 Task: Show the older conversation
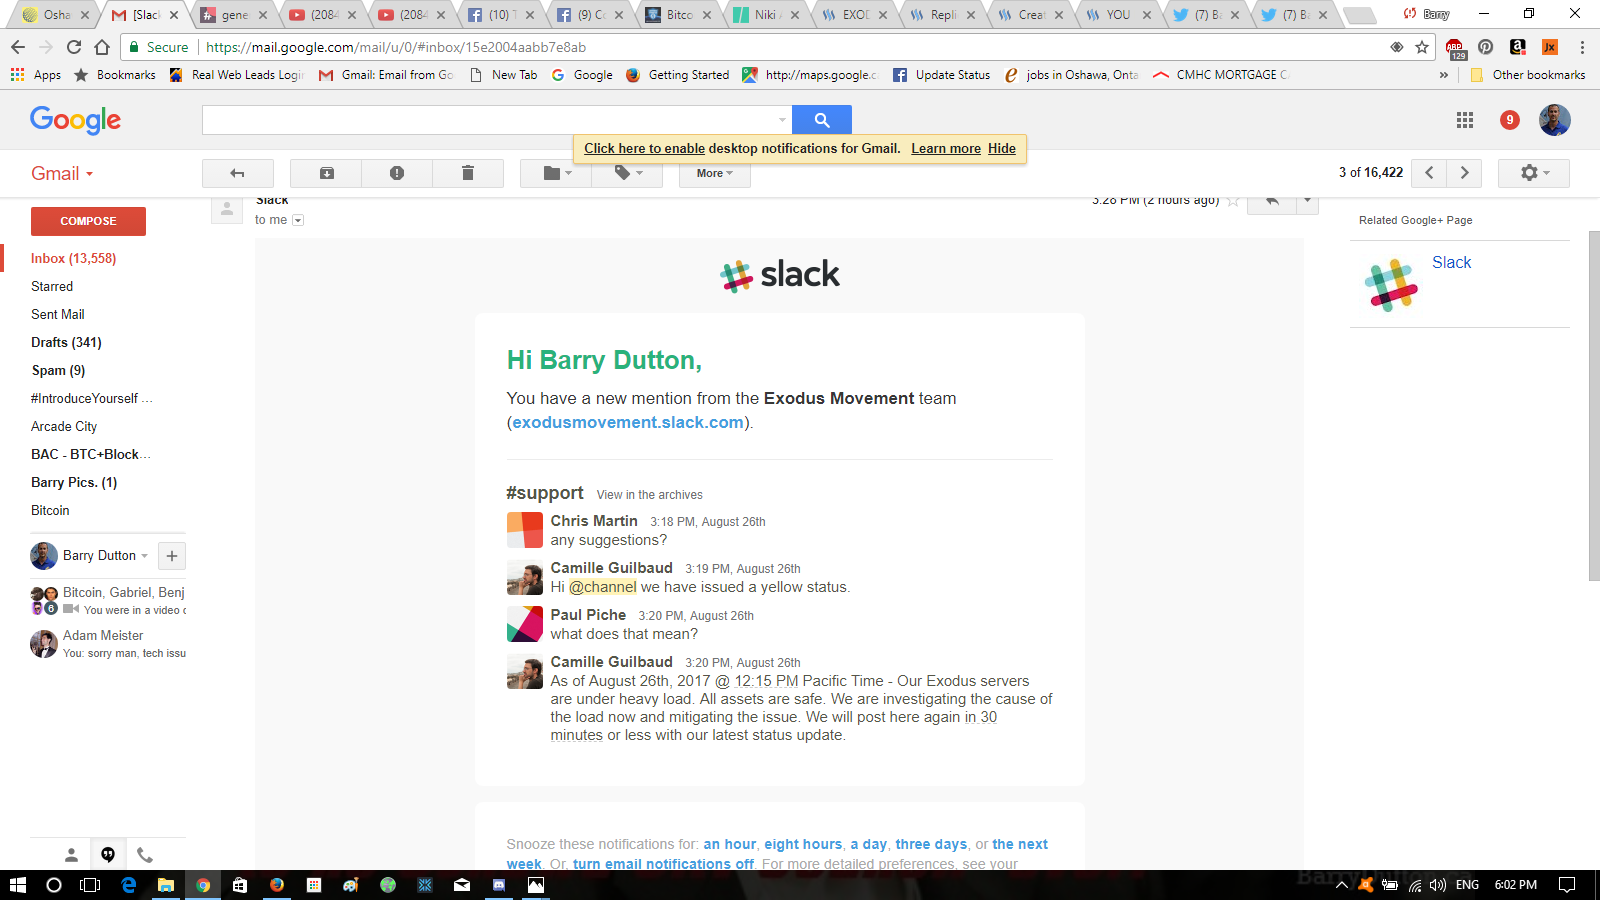coord(1465,173)
